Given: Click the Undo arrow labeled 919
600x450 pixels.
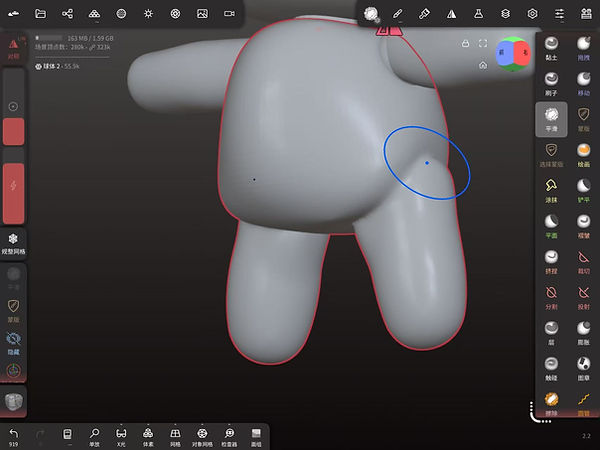Looking at the screenshot, I should [x=13, y=437].
